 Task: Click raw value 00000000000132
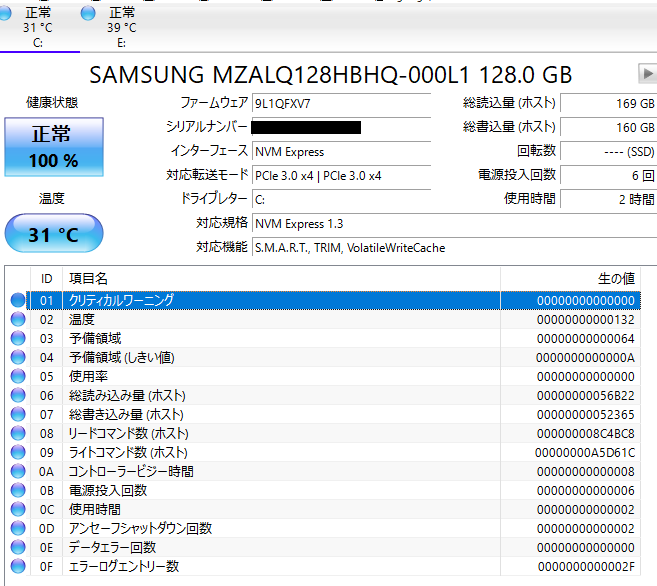coord(586,320)
